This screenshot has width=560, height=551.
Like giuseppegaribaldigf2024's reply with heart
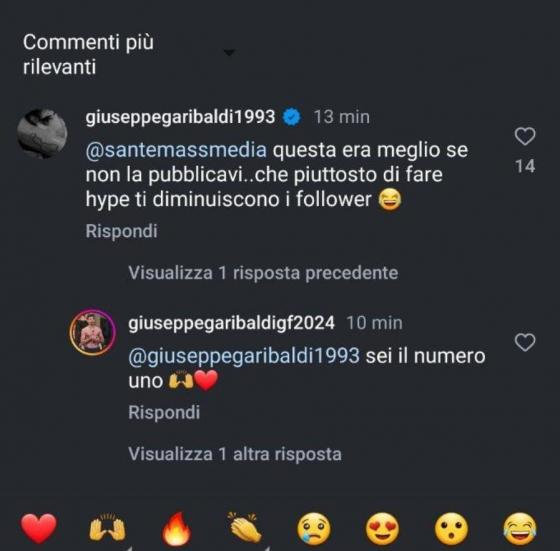tap(525, 342)
